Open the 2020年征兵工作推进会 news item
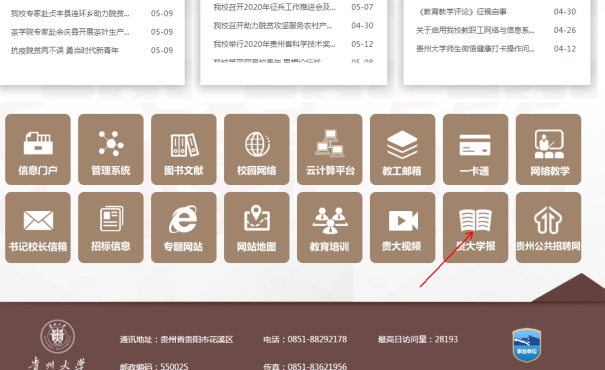 [274, 7]
